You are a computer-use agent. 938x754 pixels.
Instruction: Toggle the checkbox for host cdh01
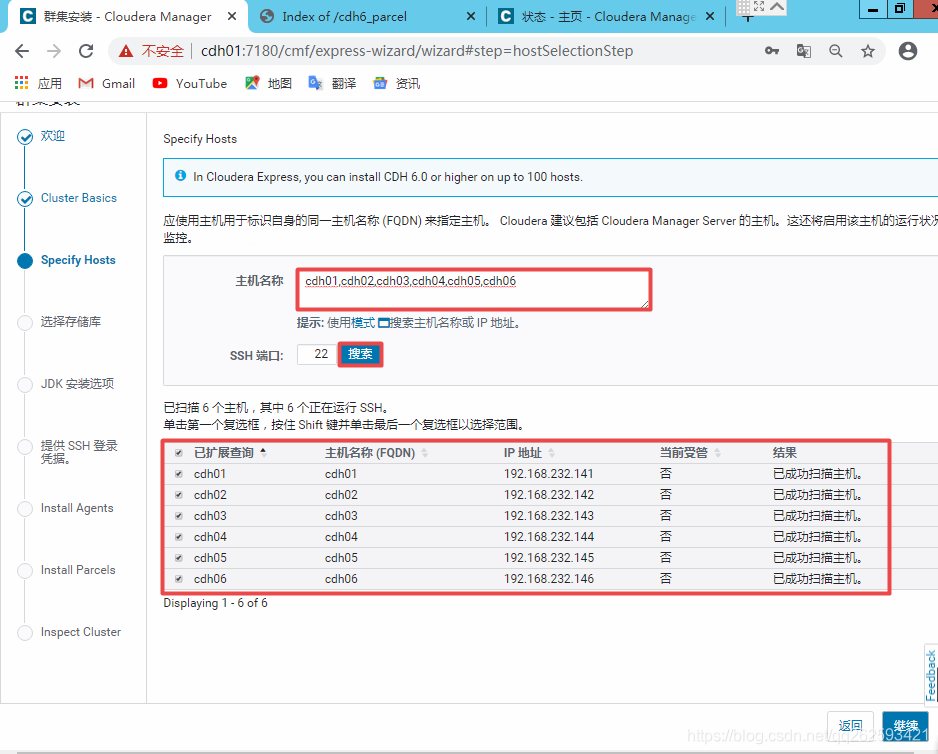point(178,474)
